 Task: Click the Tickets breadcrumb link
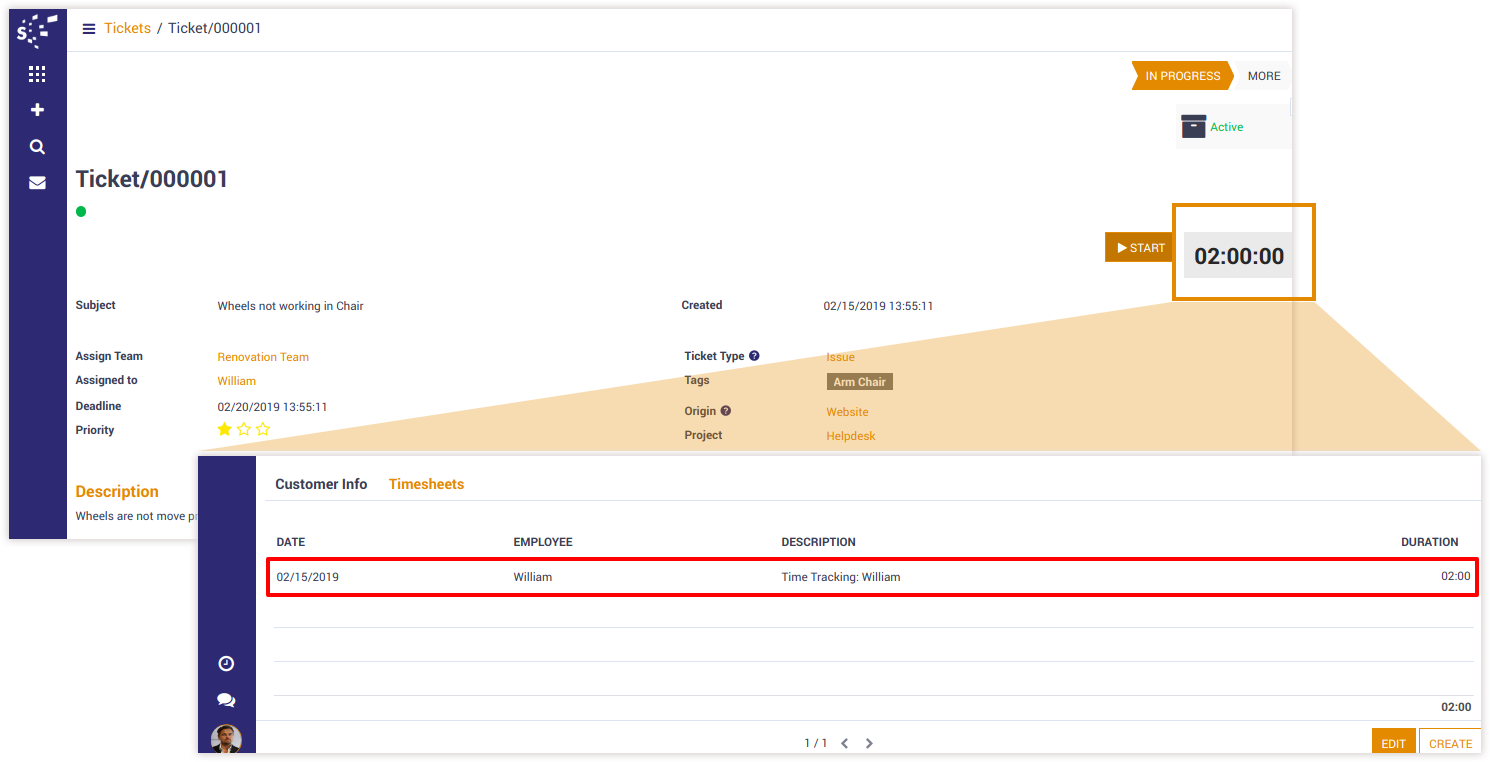[127, 28]
